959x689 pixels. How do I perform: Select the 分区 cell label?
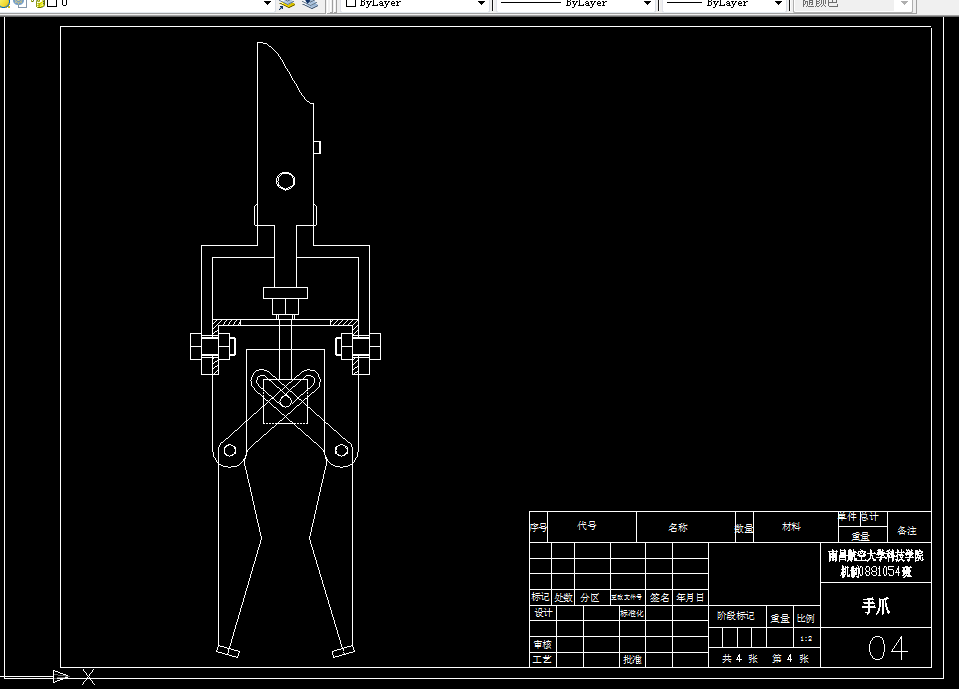[x=590, y=597]
